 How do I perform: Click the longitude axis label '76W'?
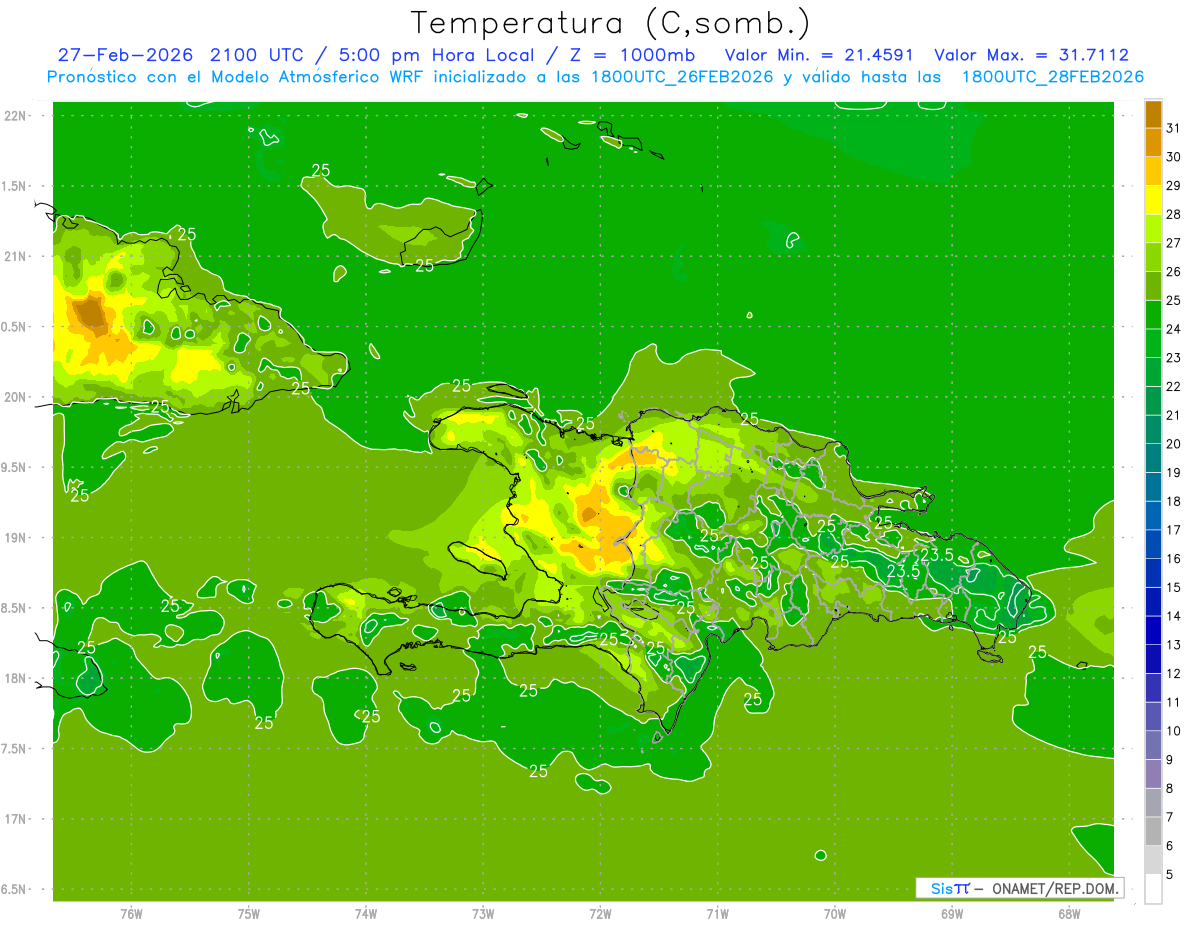click(131, 913)
